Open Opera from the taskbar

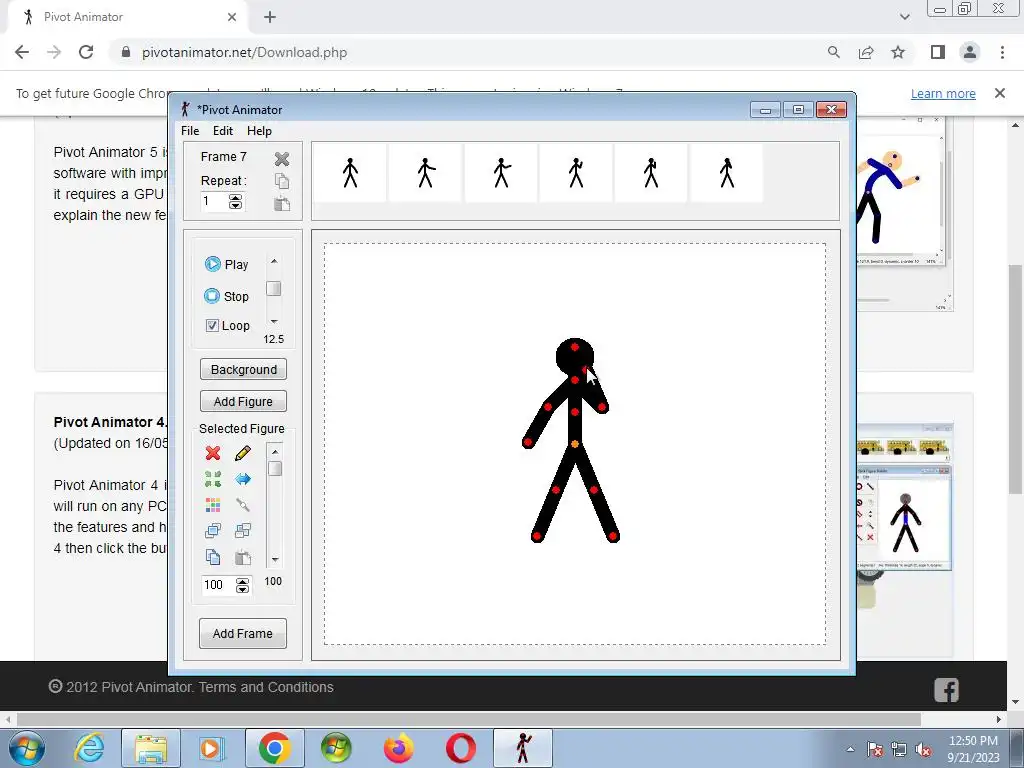[460, 748]
